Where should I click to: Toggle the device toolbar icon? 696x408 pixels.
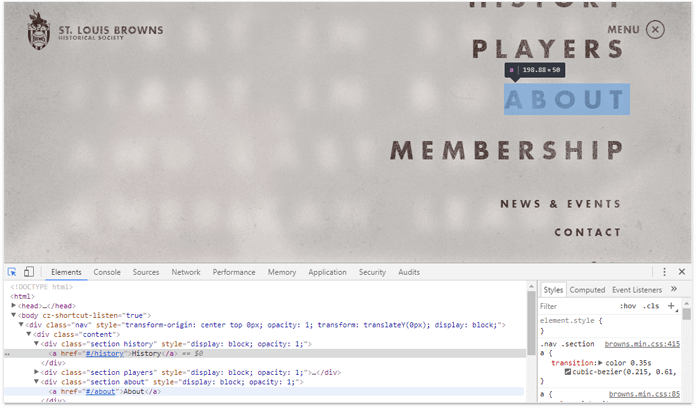[x=29, y=272]
